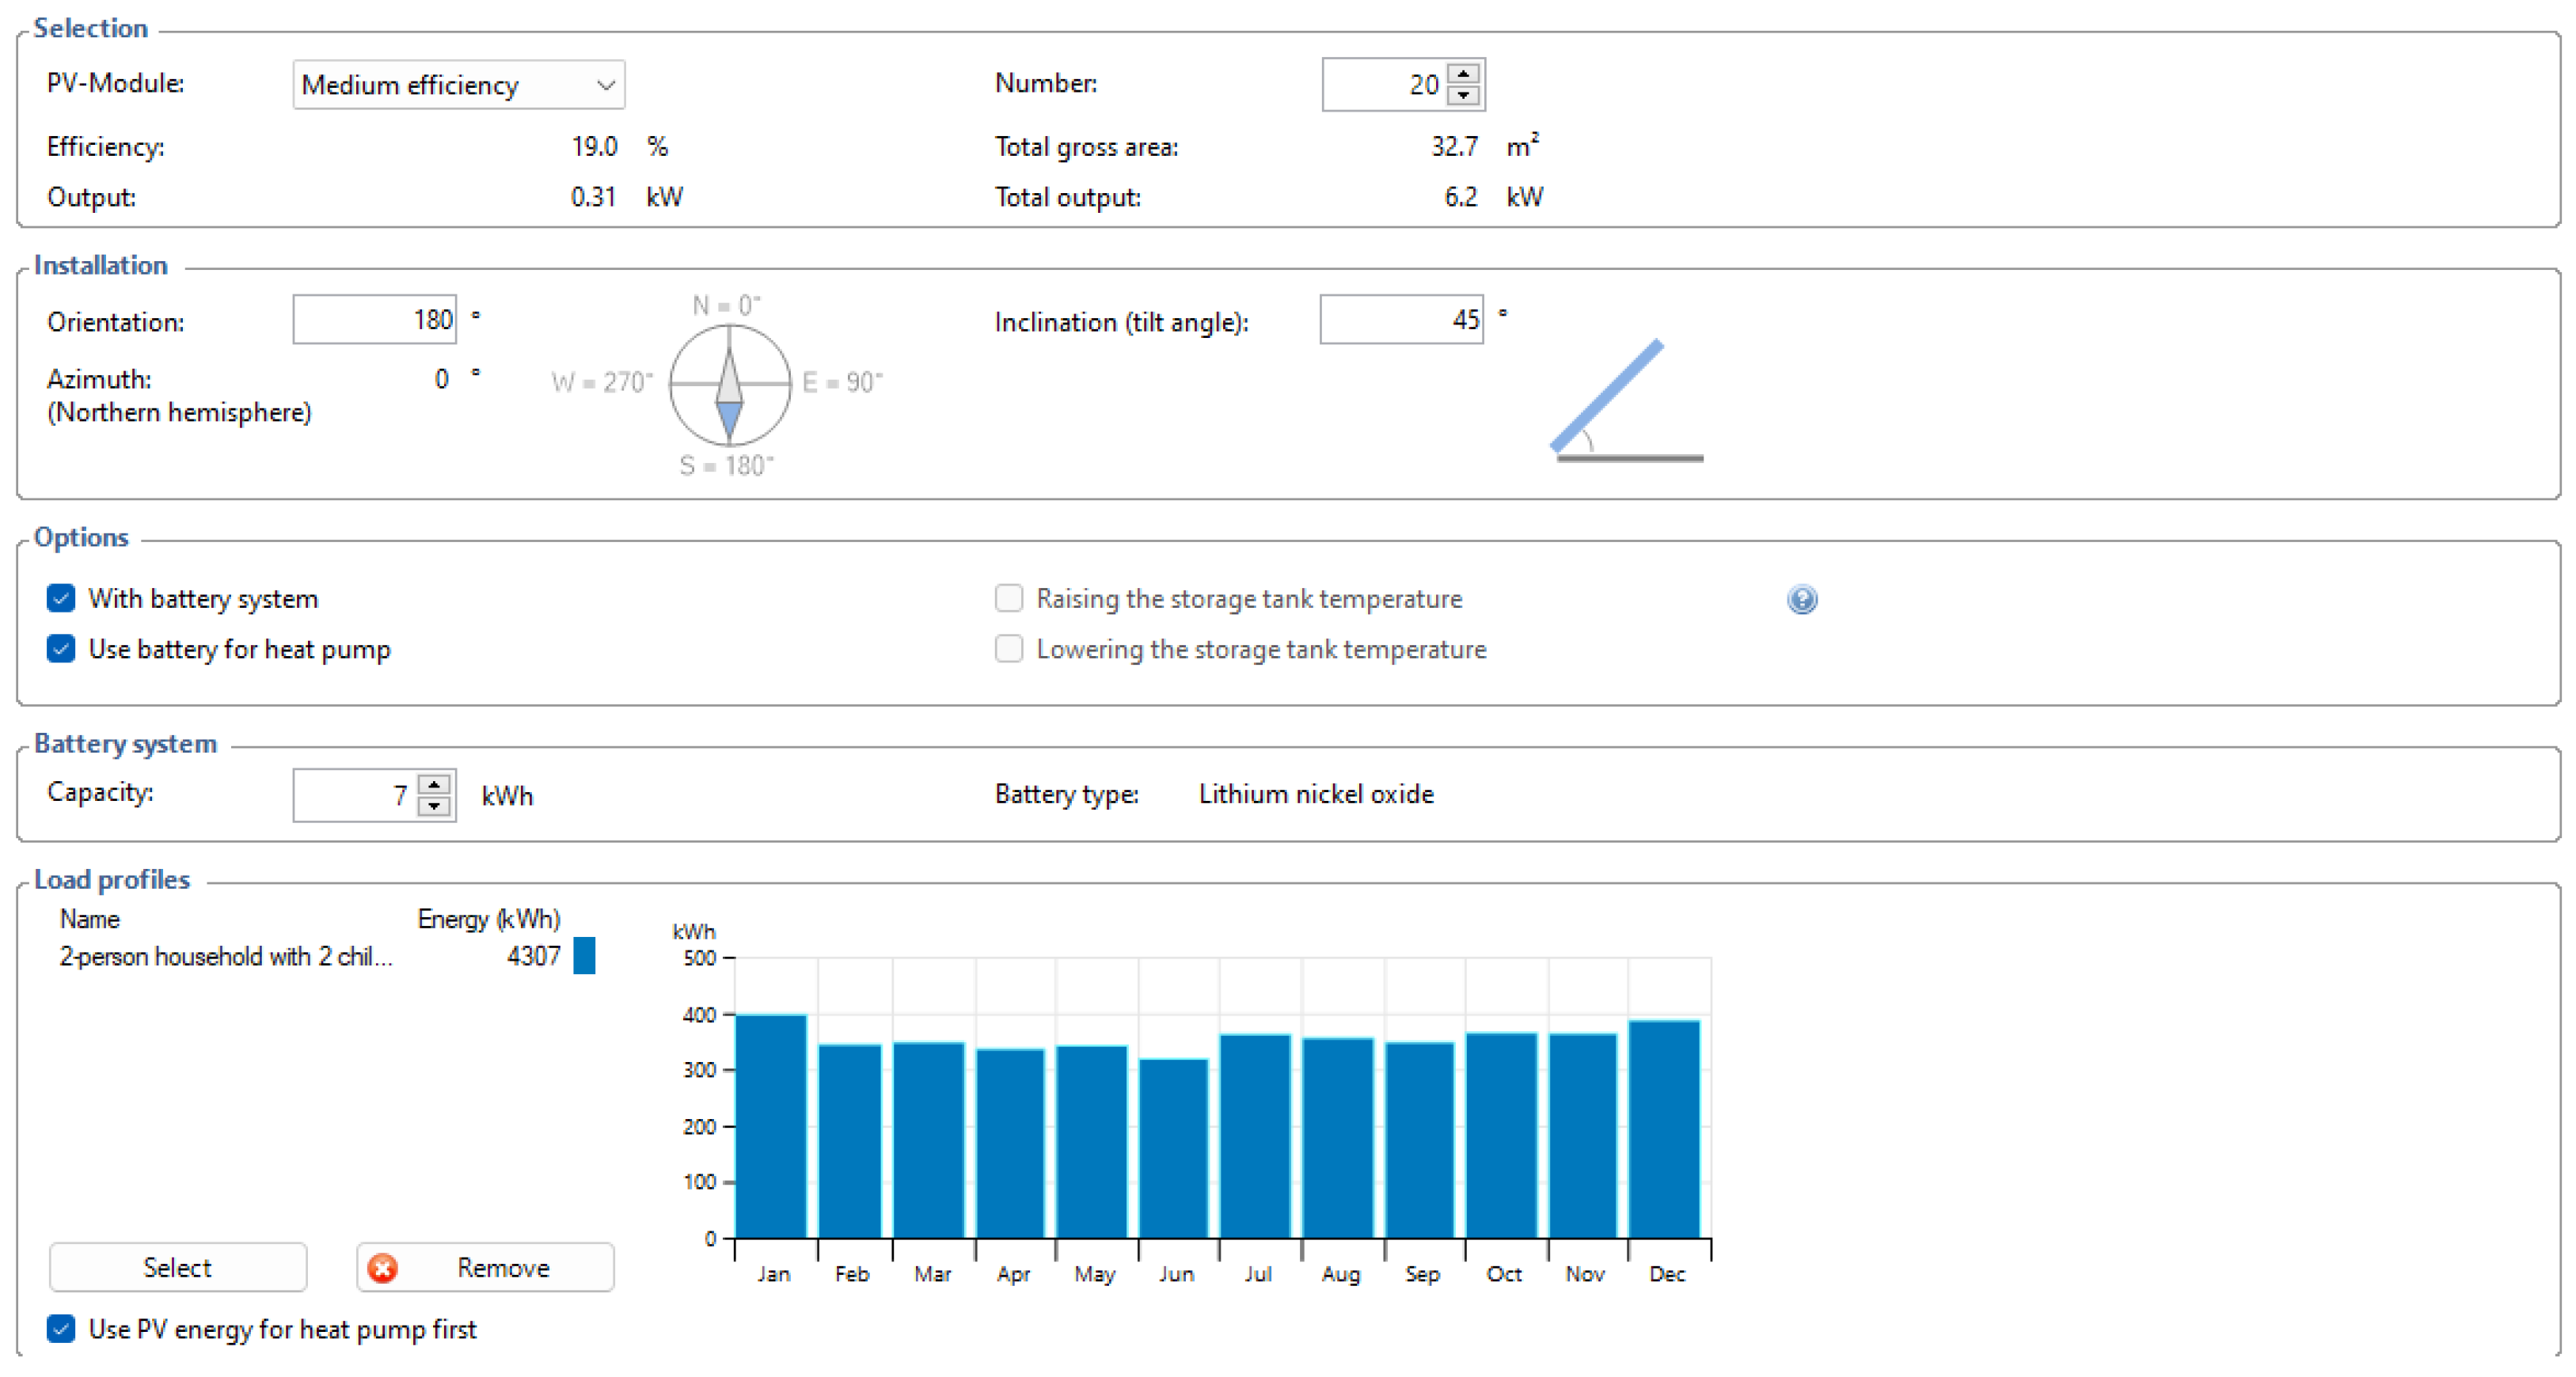The image size is (2576, 1377).
Task: Decrease battery Capacity with down arrow
Action: click(434, 806)
